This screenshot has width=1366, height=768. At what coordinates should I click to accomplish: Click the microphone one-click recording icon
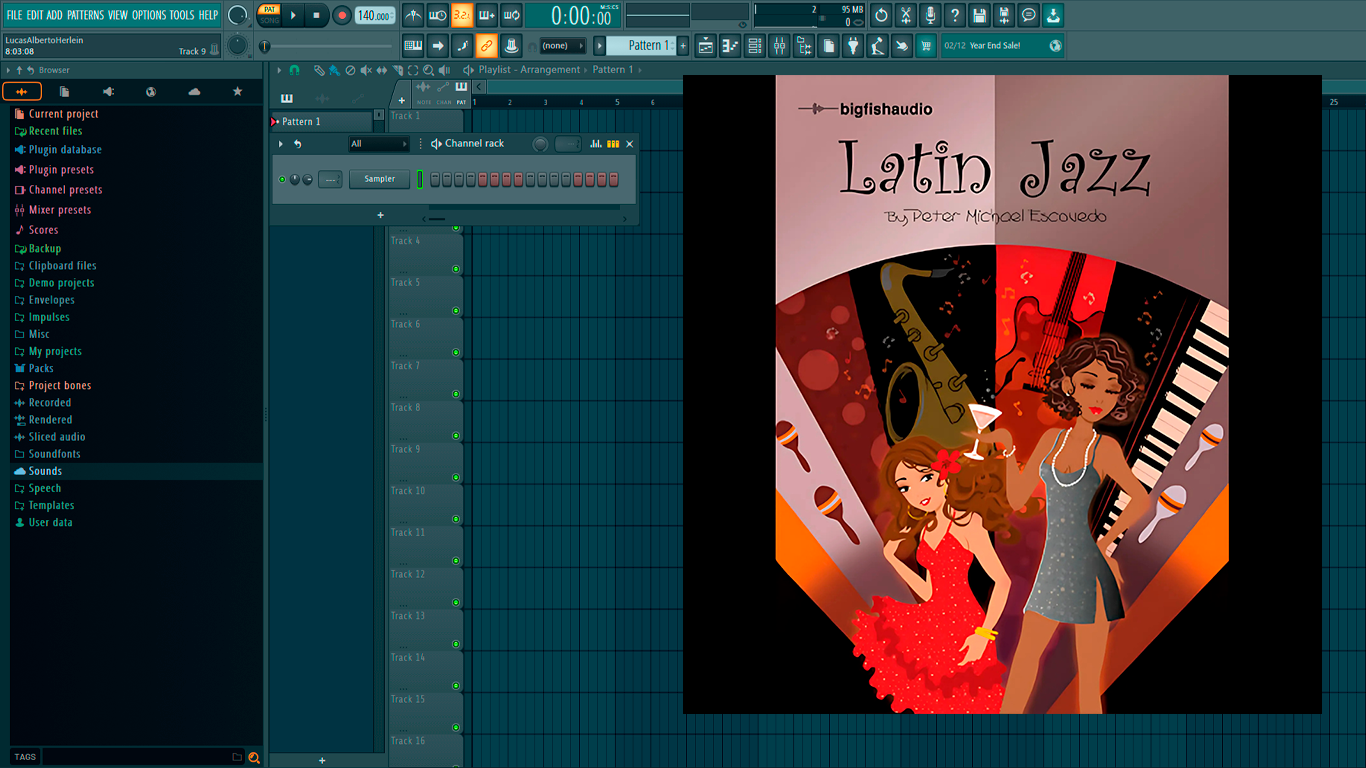930,15
